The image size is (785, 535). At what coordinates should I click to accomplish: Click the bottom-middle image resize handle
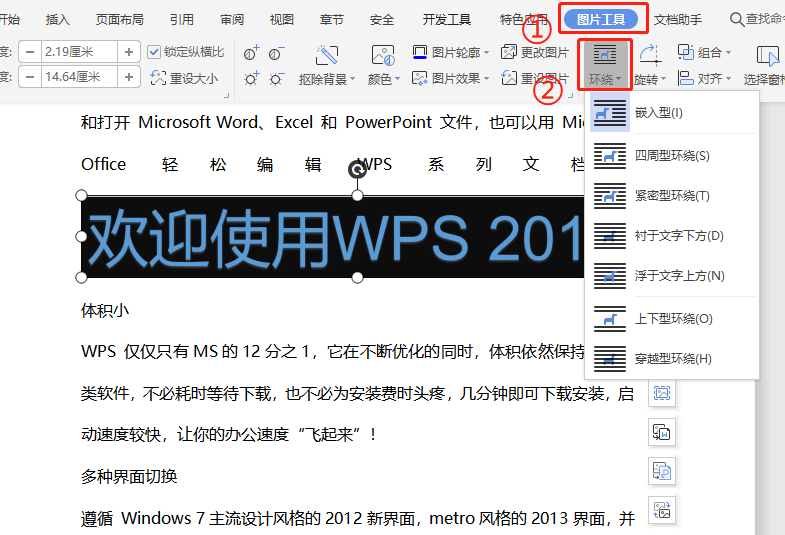357,278
